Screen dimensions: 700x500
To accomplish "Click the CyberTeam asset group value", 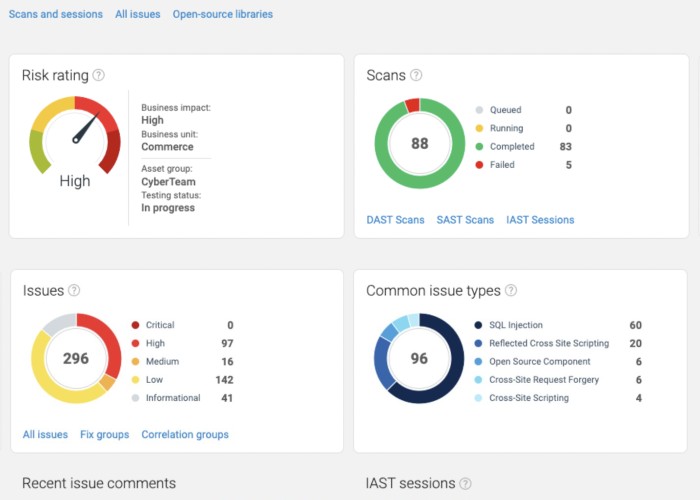I will pyautogui.click(x=168, y=182).
